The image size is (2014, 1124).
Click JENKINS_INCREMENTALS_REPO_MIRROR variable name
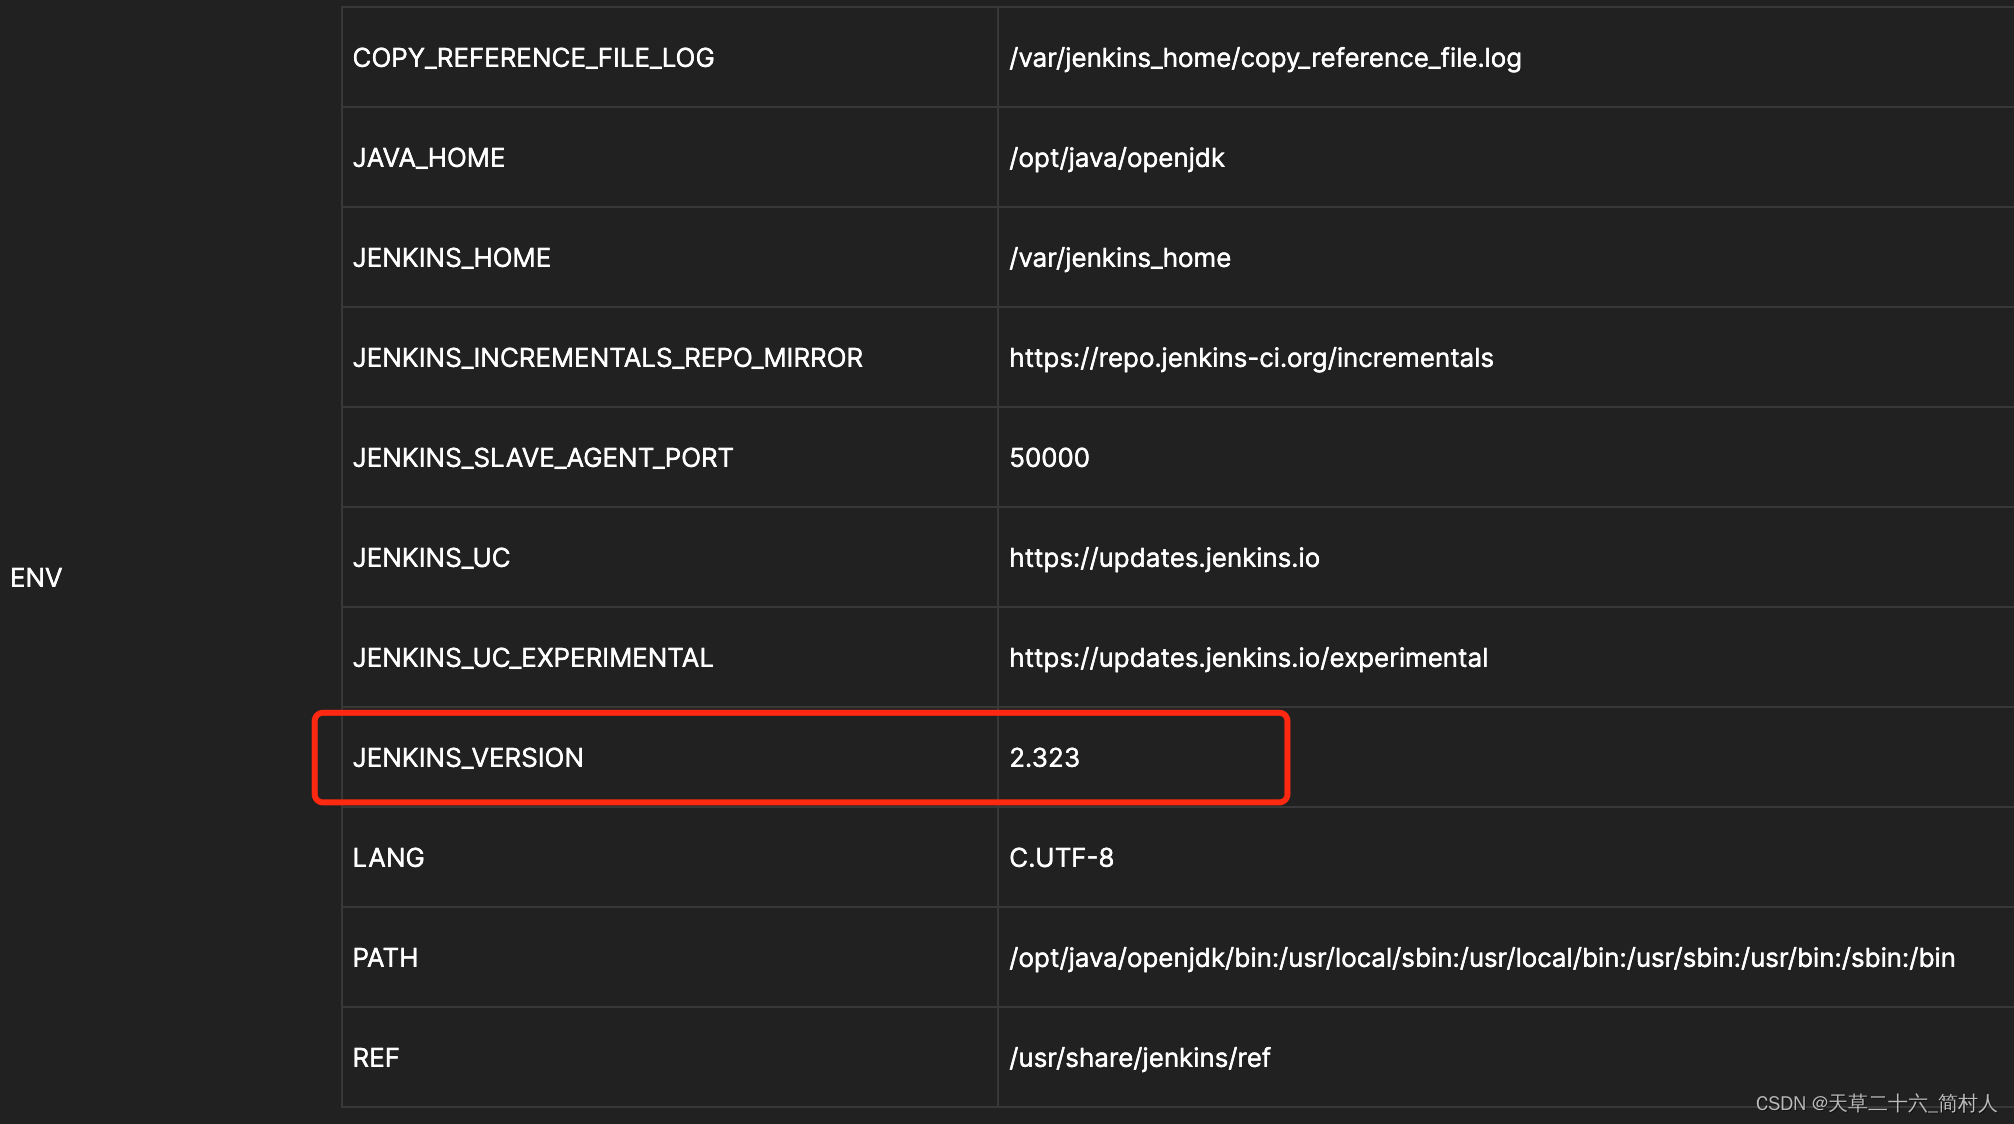click(x=608, y=358)
